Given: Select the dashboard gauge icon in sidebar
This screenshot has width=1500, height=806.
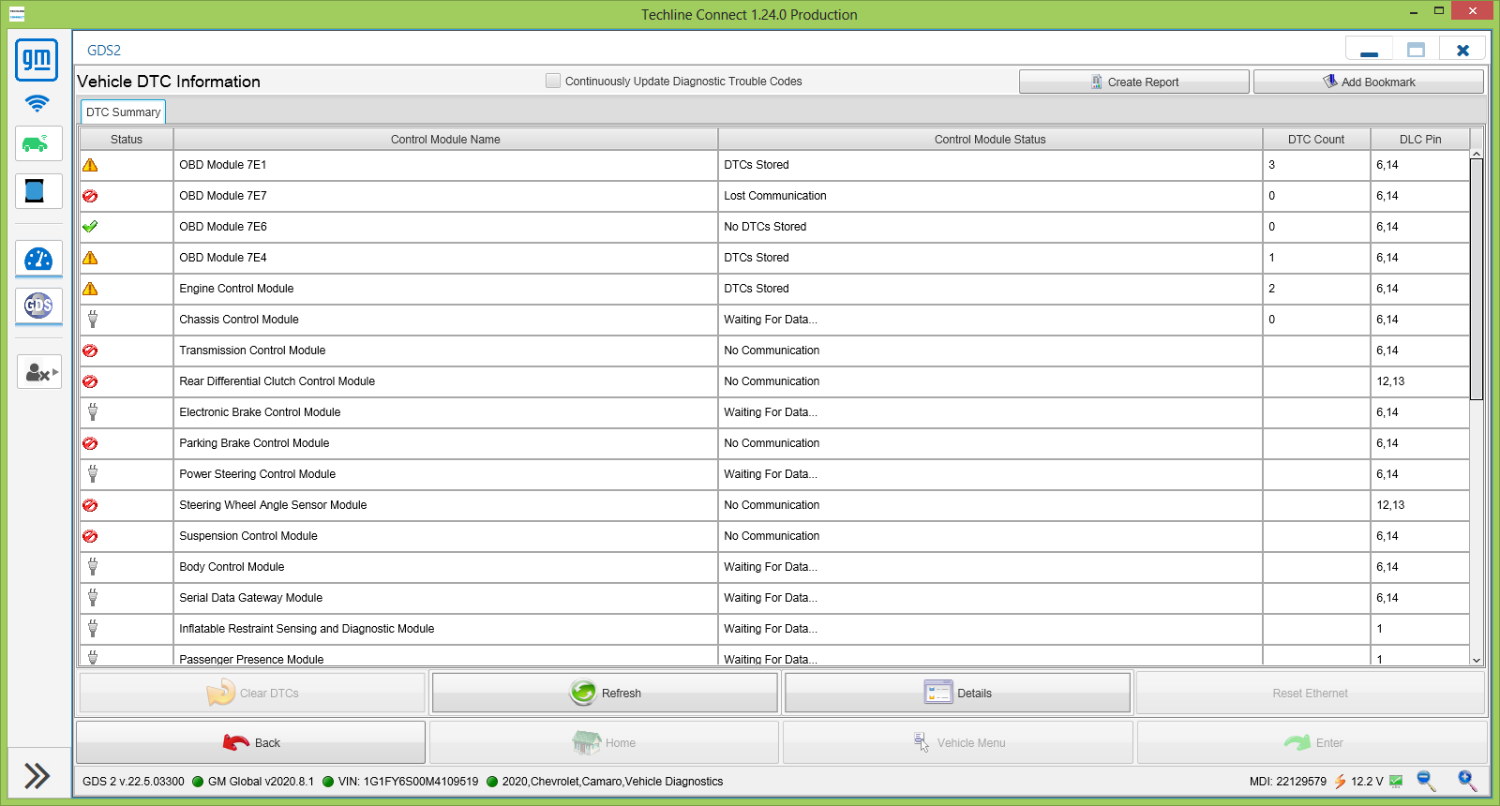Looking at the screenshot, I should point(39,259).
